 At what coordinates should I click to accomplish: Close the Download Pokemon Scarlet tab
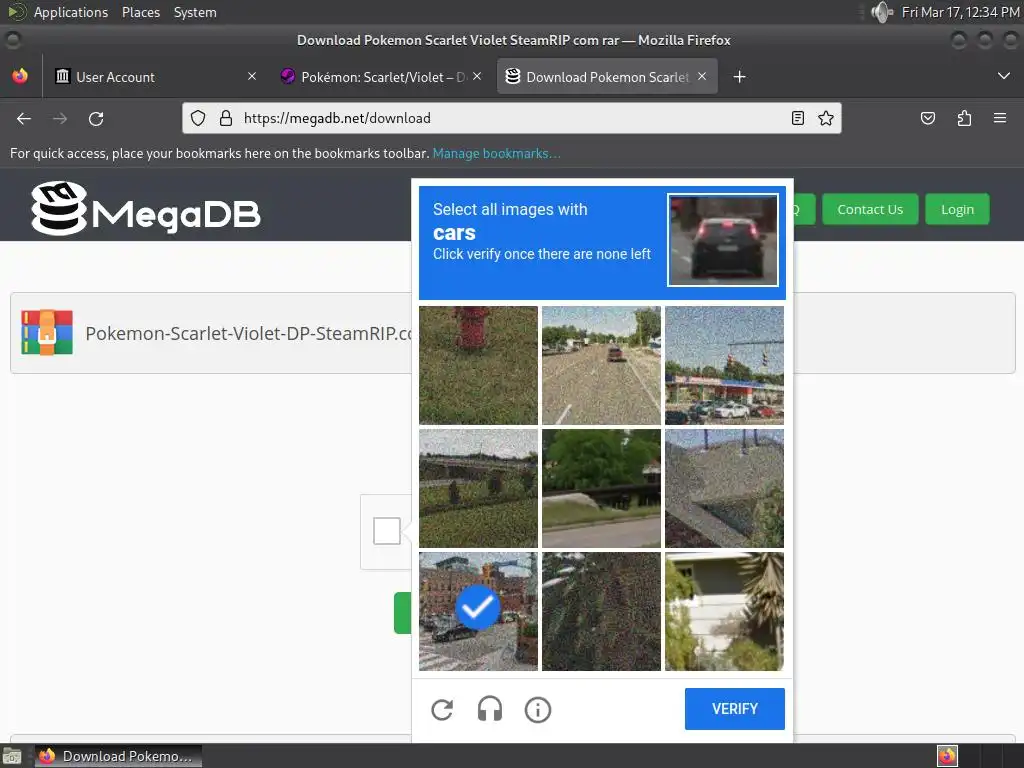click(x=702, y=76)
